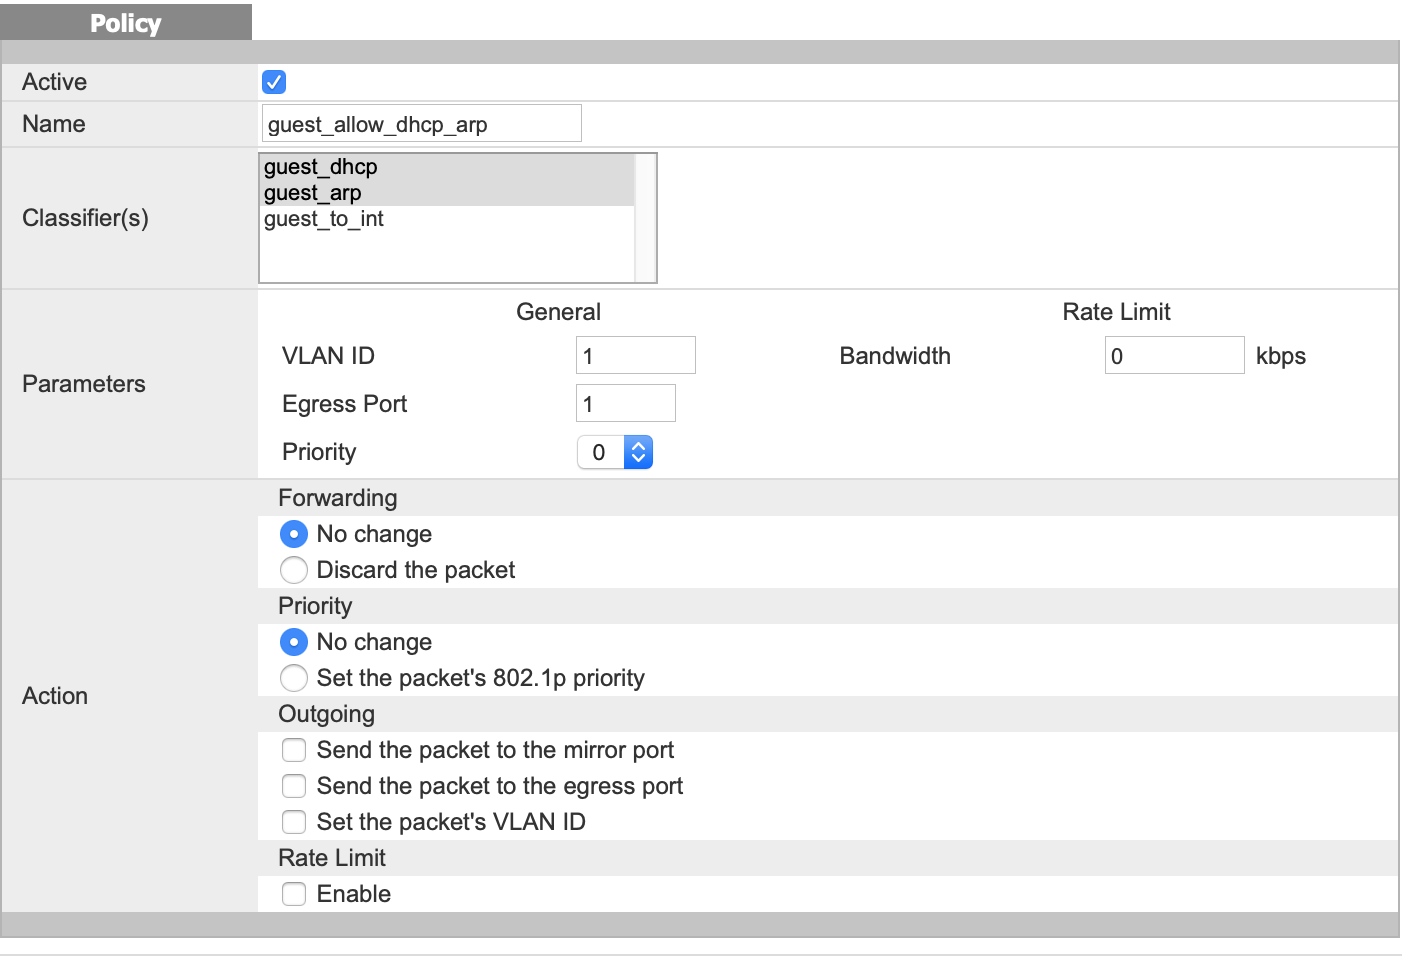Viewport: 1406px width, 958px height.
Task: Enable Send the packet to the mirror port
Action: pyautogui.click(x=294, y=750)
